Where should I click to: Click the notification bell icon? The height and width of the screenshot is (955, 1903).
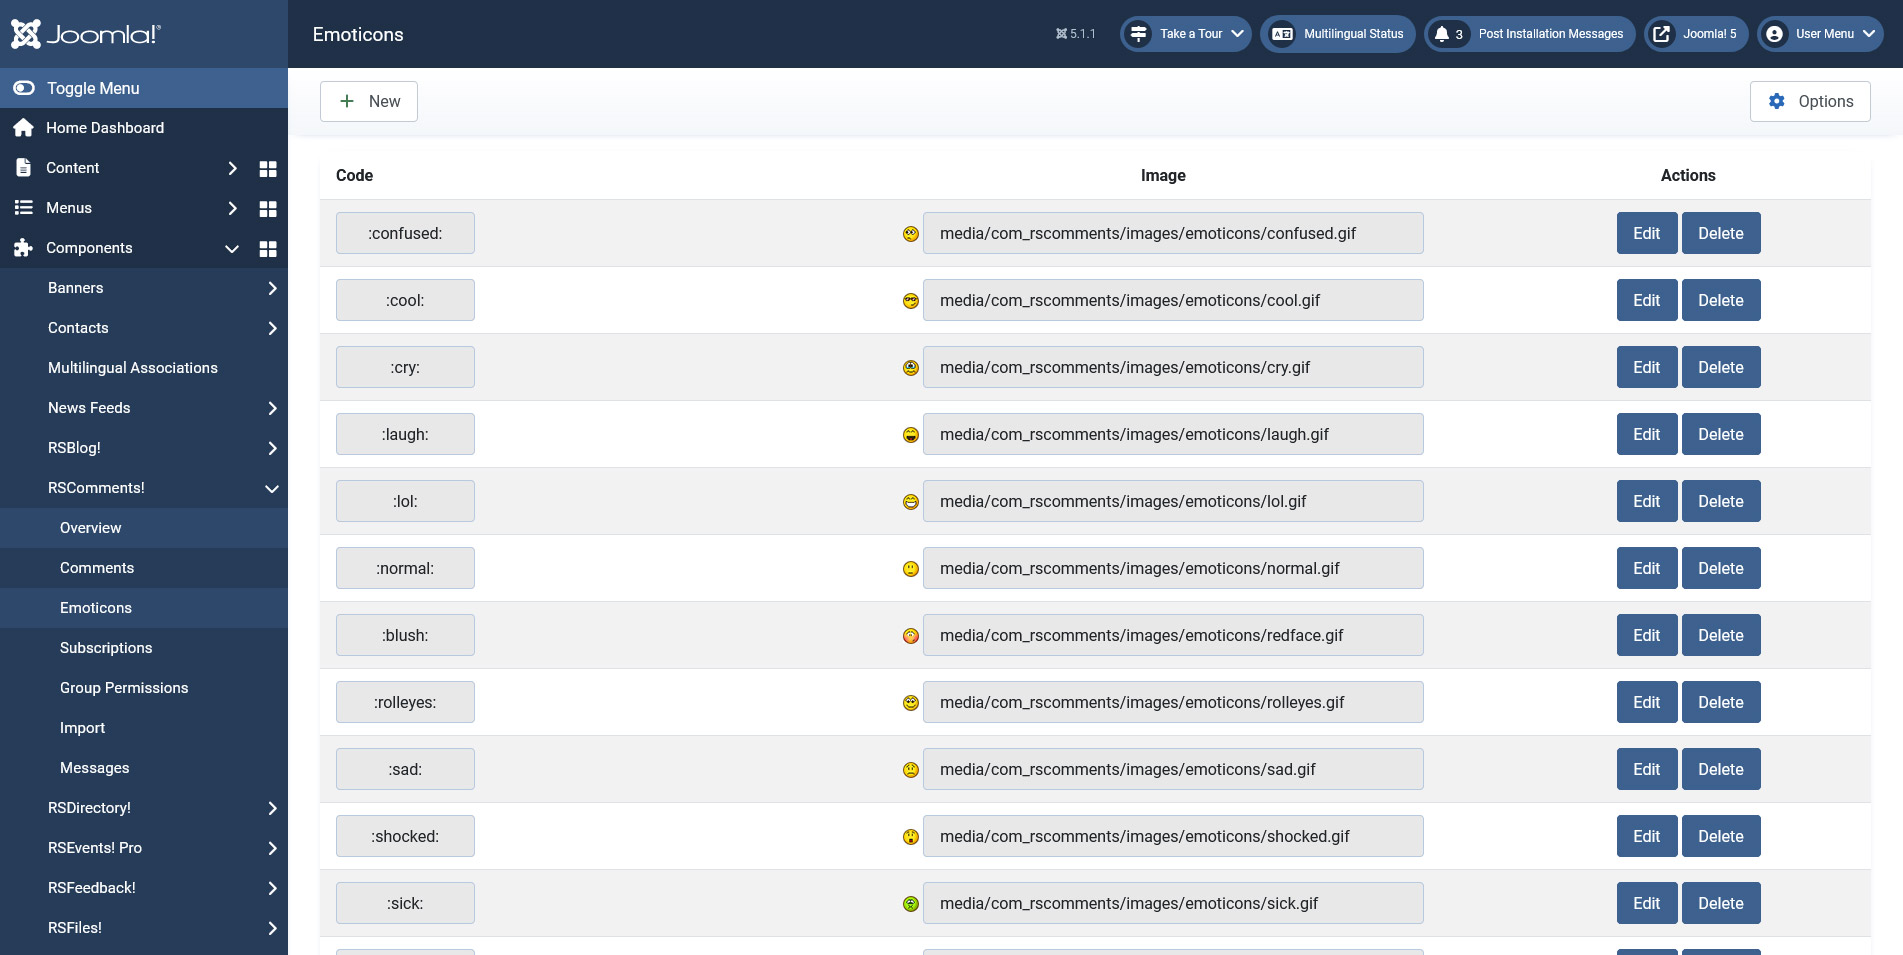pos(1442,34)
